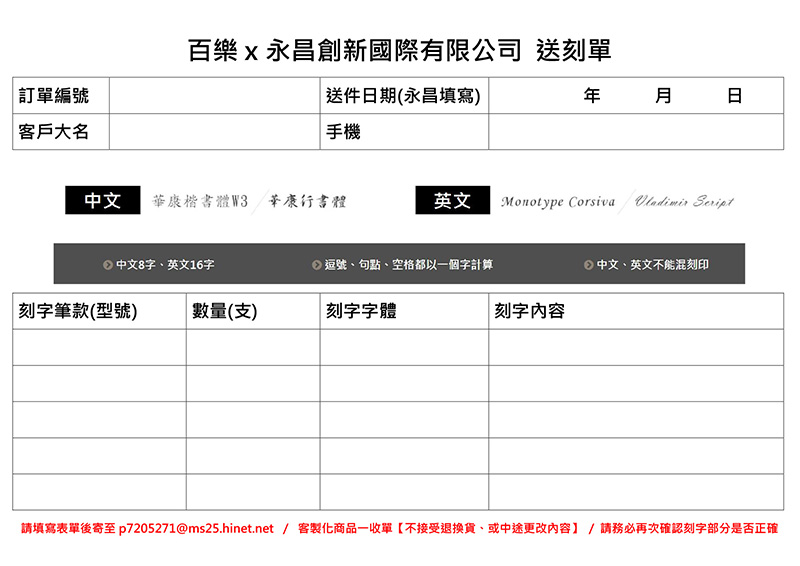Click the arrow icon beside 中文8字、英文16字
Viewport: 800px width, 566px height.
click(x=108, y=265)
